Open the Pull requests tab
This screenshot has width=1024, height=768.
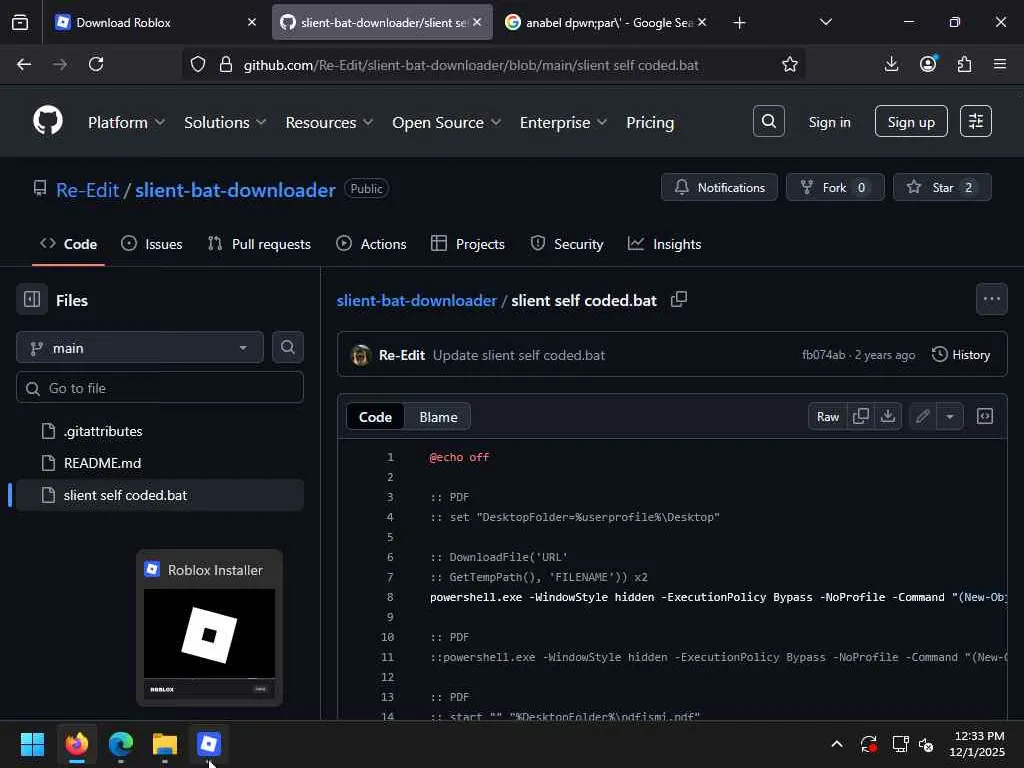pyautogui.click(x=259, y=244)
